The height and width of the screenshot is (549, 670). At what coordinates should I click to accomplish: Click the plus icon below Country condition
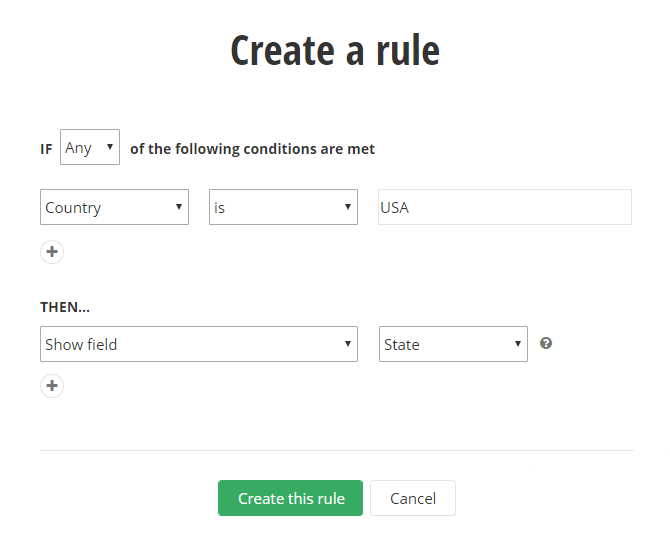[52, 252]
